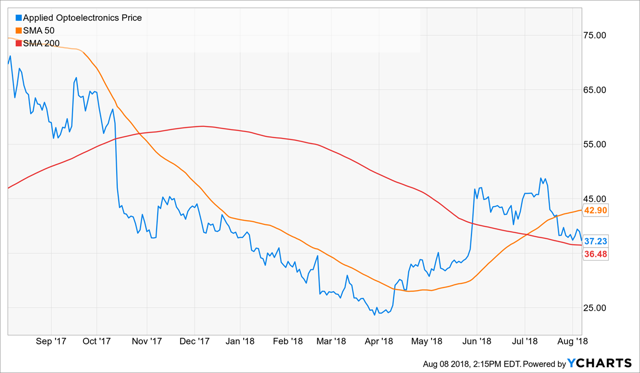The height and width of the screenshot is (373, 640).
Task: Click the Sep '17 x-axis label
Action: pyautogui.click(x=51, y=341)
